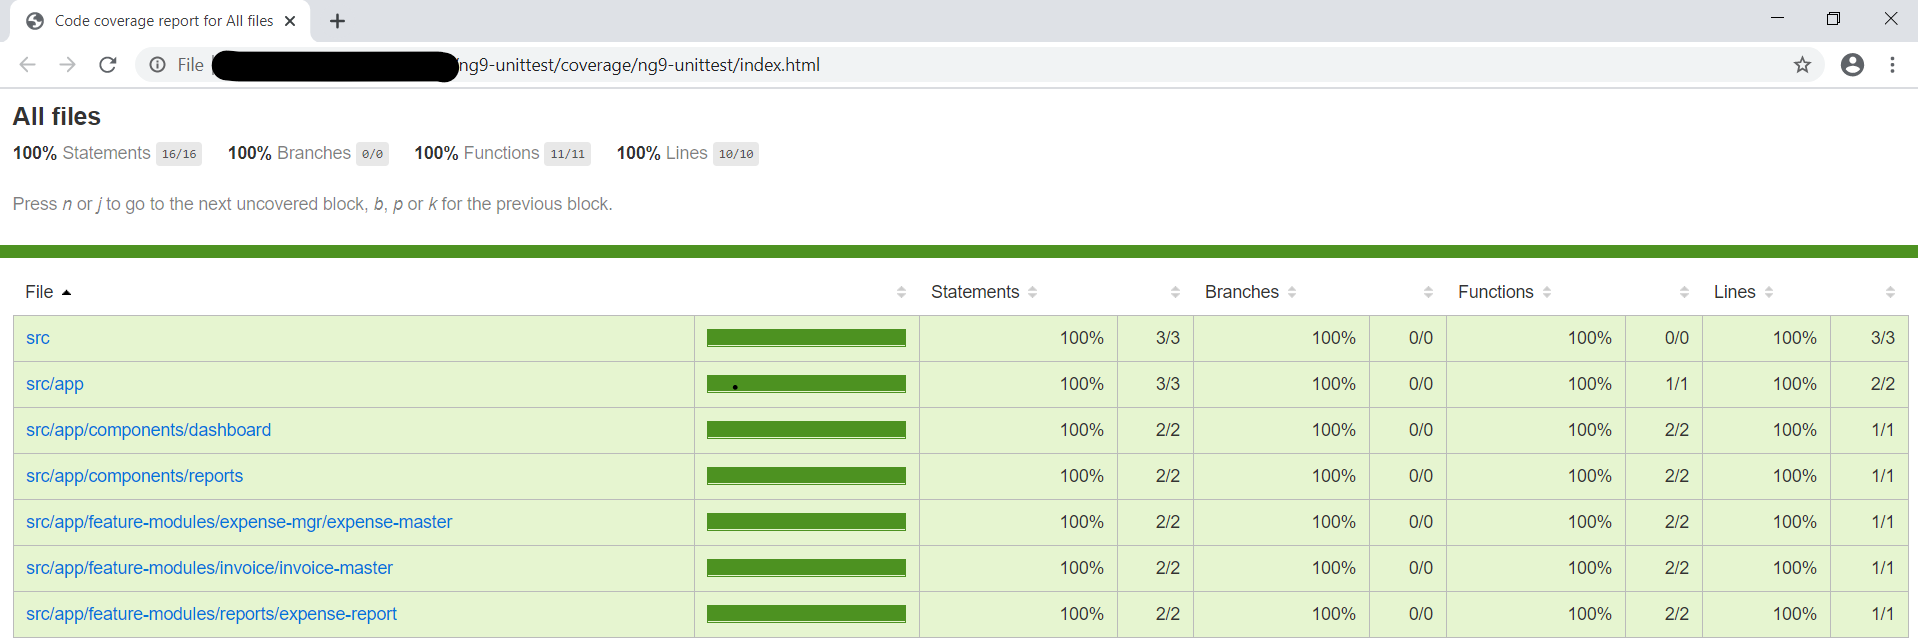Select the Code coverage report tab
The width and height of the screenshot is (1918, 638).
(160, 21)
